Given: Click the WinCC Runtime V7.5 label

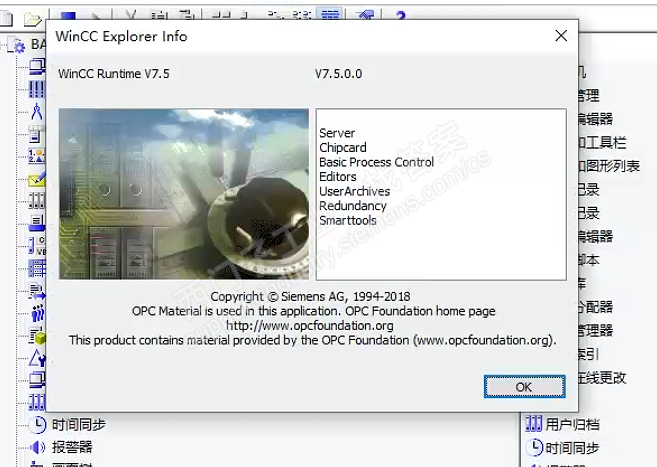Looking at the screenshot, I should tap(114, 74).
